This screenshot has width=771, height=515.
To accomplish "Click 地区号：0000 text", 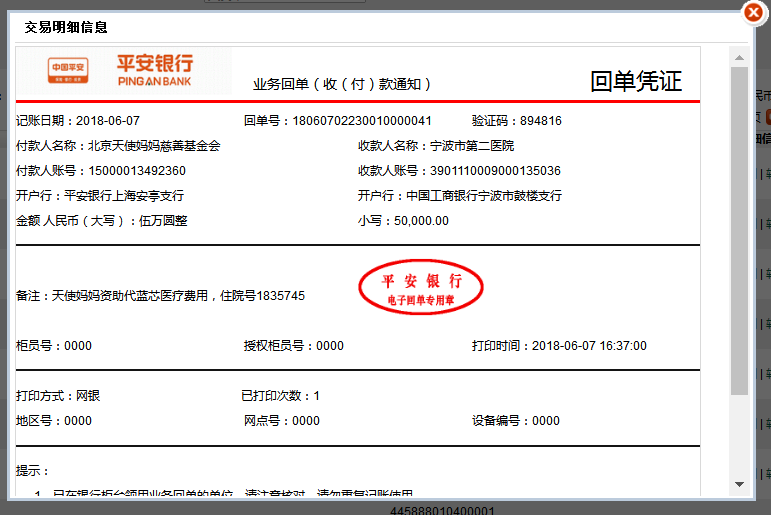I will click(x=54, y=421).
